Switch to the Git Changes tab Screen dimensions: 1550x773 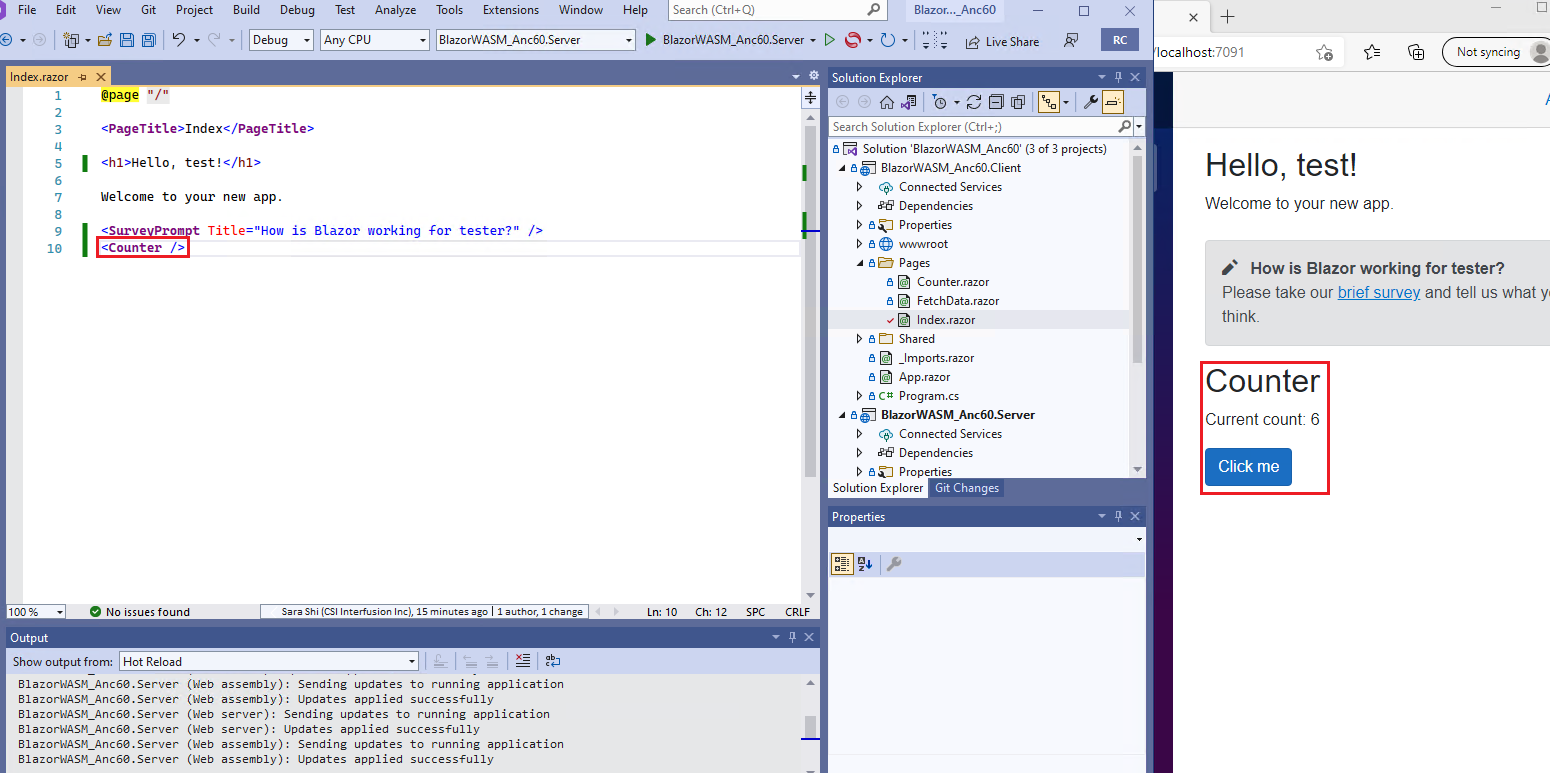tap(966, 488)
